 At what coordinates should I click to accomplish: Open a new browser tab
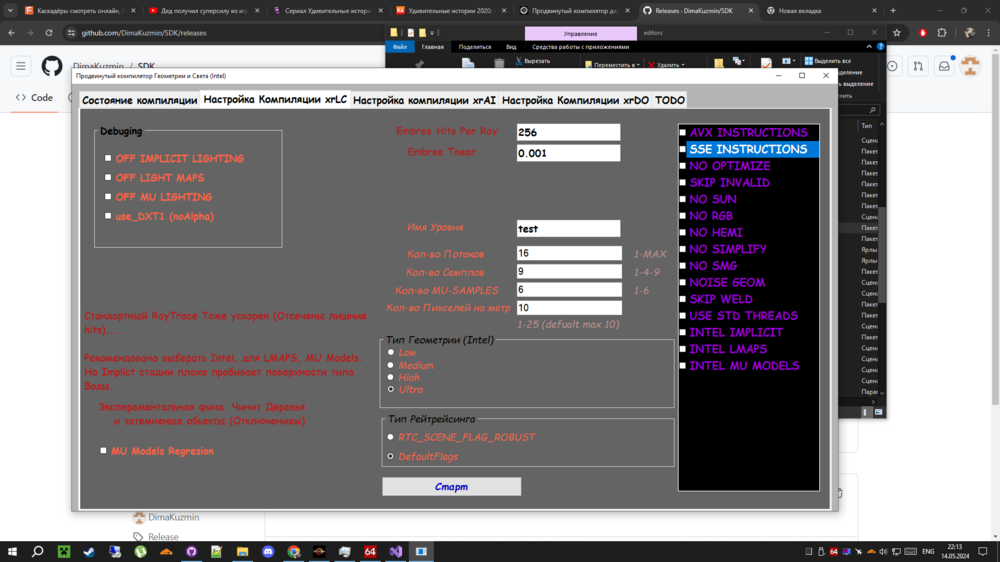pos(893,10)
